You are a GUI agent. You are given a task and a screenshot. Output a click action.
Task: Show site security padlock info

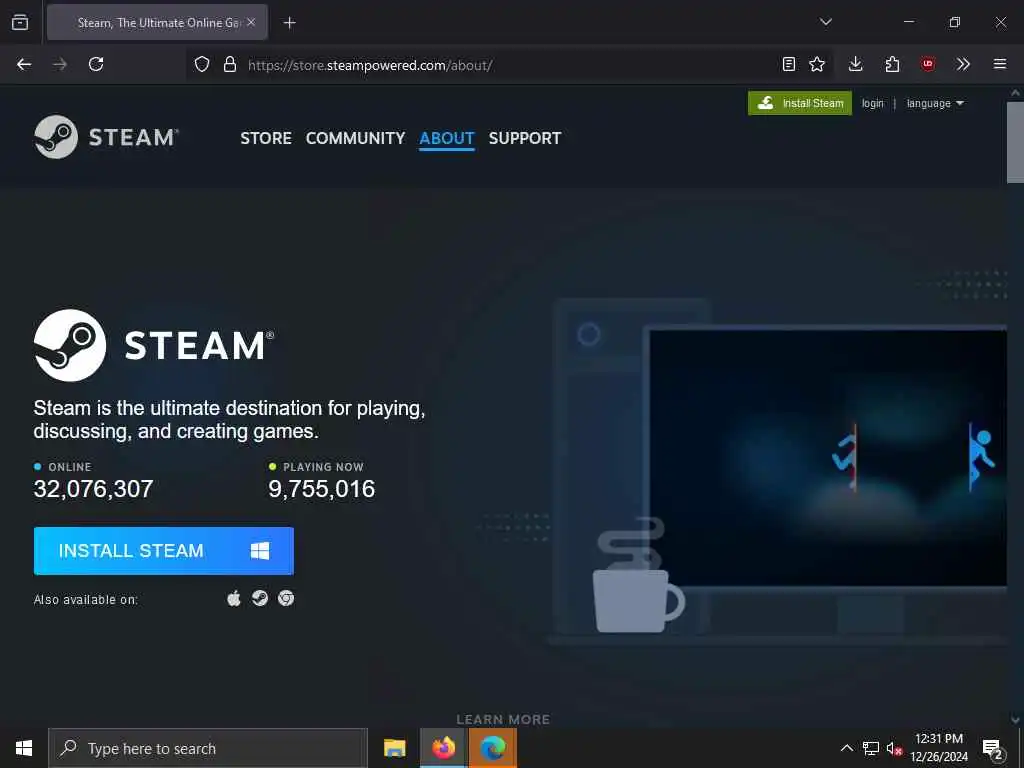[x=229, y=64]
